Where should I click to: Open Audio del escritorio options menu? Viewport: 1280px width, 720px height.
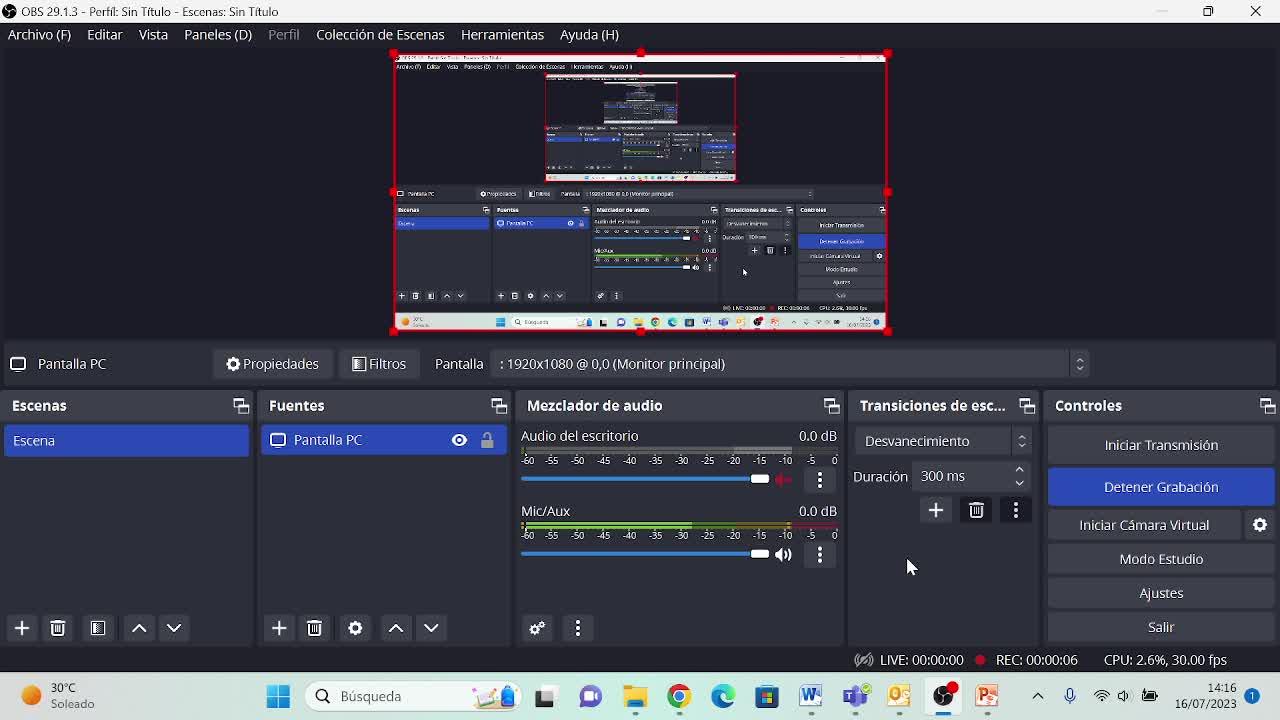click(820, 479)
